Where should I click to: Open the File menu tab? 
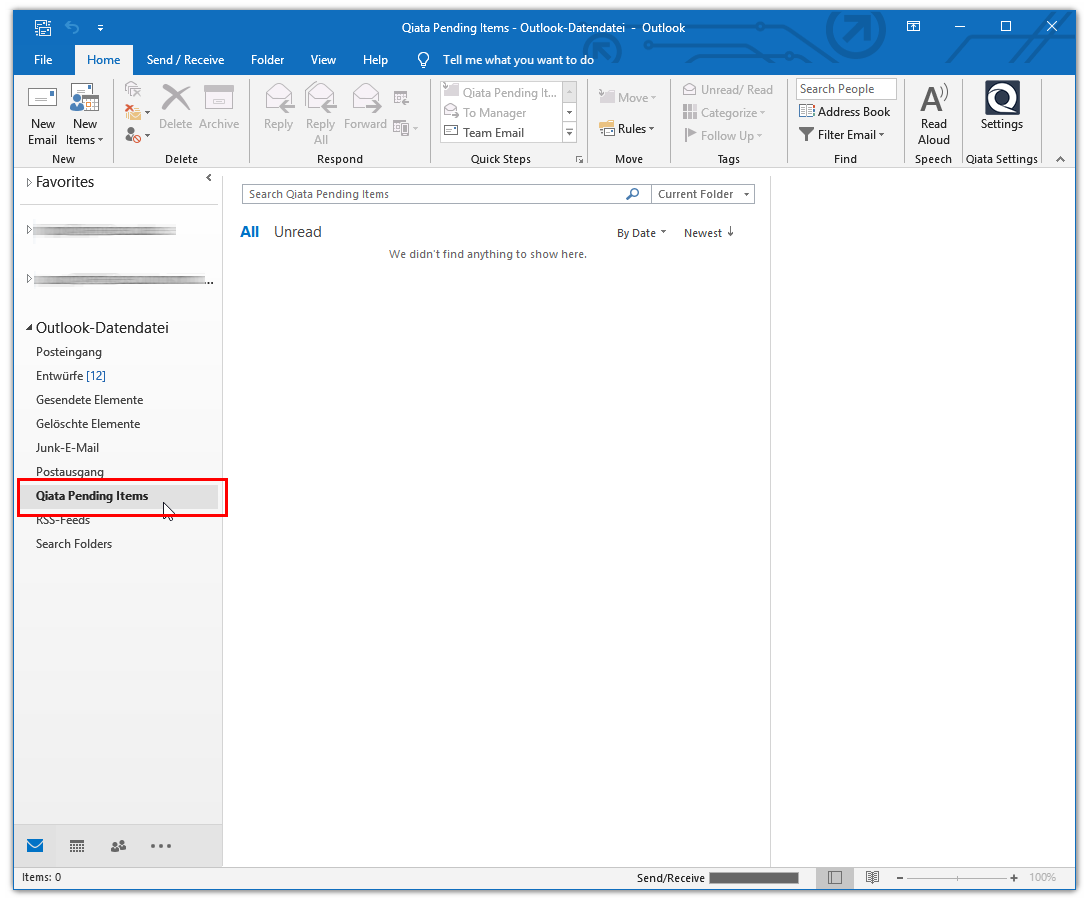coord(43,60)
